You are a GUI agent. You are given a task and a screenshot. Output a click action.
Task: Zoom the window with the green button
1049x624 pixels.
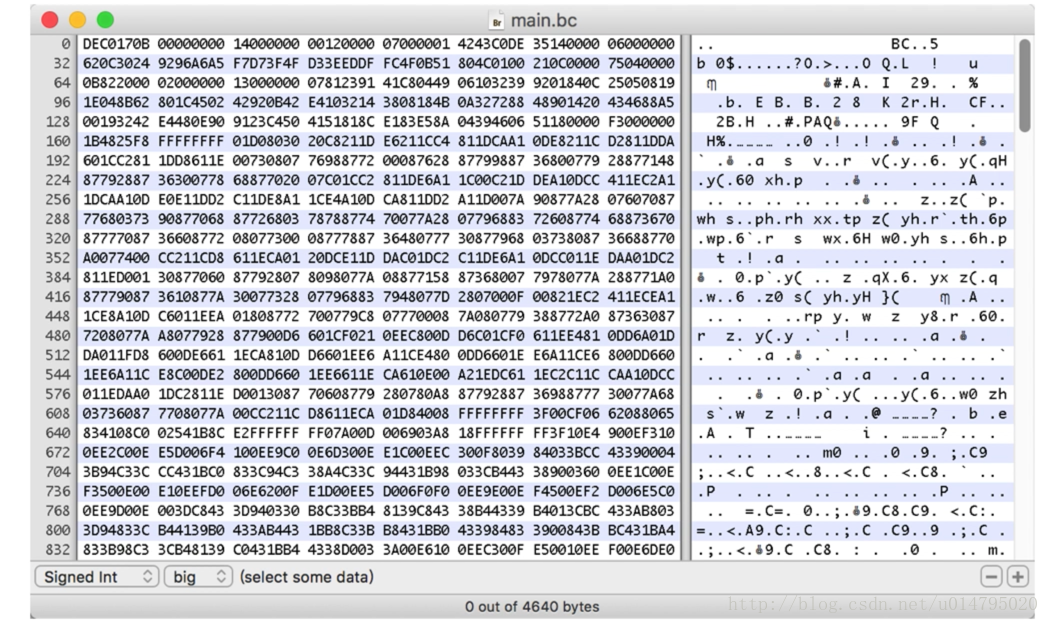tap(105, 20)
